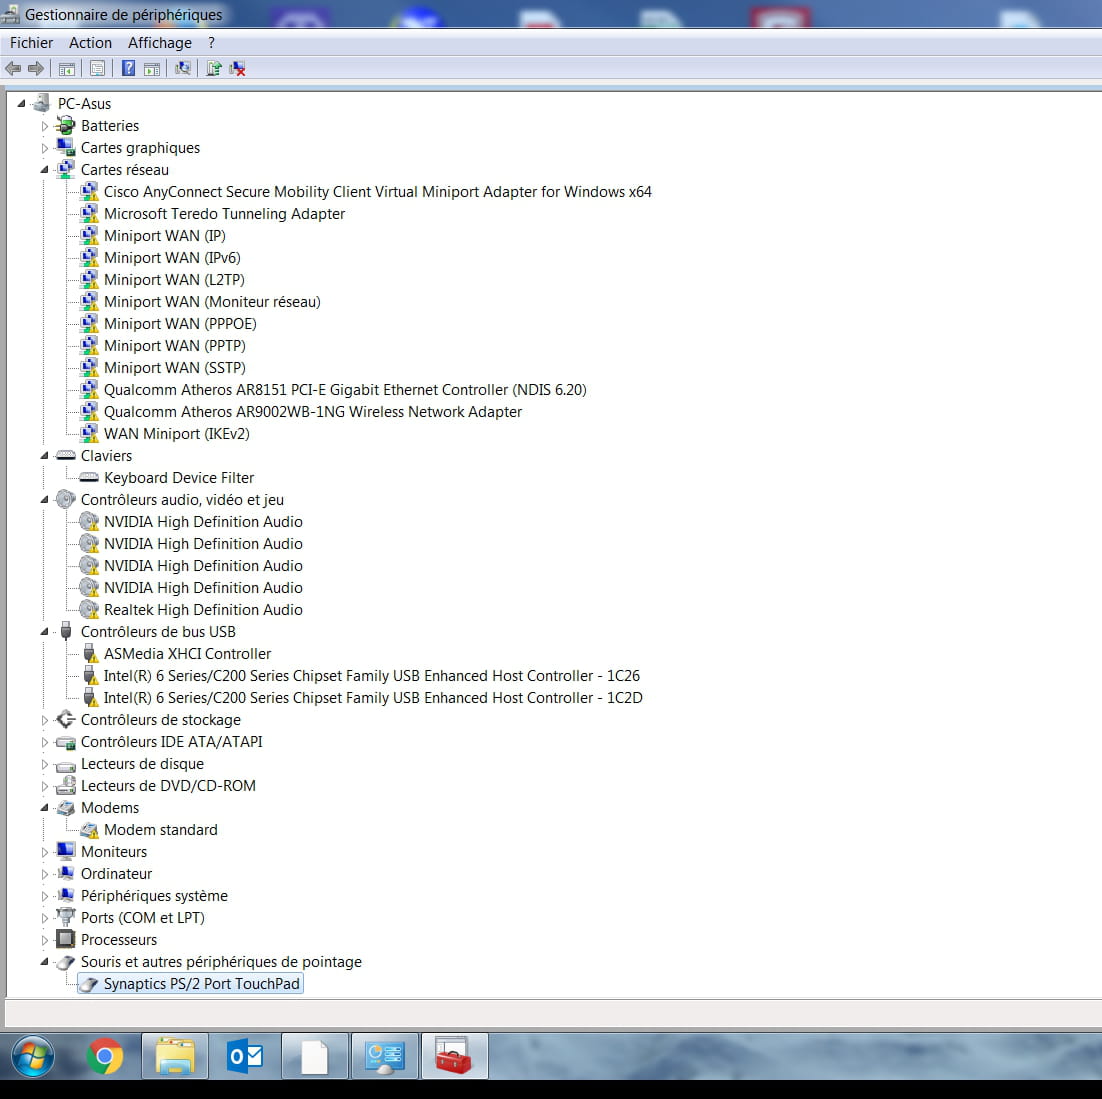Expand the Contrôleurs IDE ATA/ATAPI category
Viewport: 1102px width, 1099px height.
pyautogui.click(x=44, y=741)
